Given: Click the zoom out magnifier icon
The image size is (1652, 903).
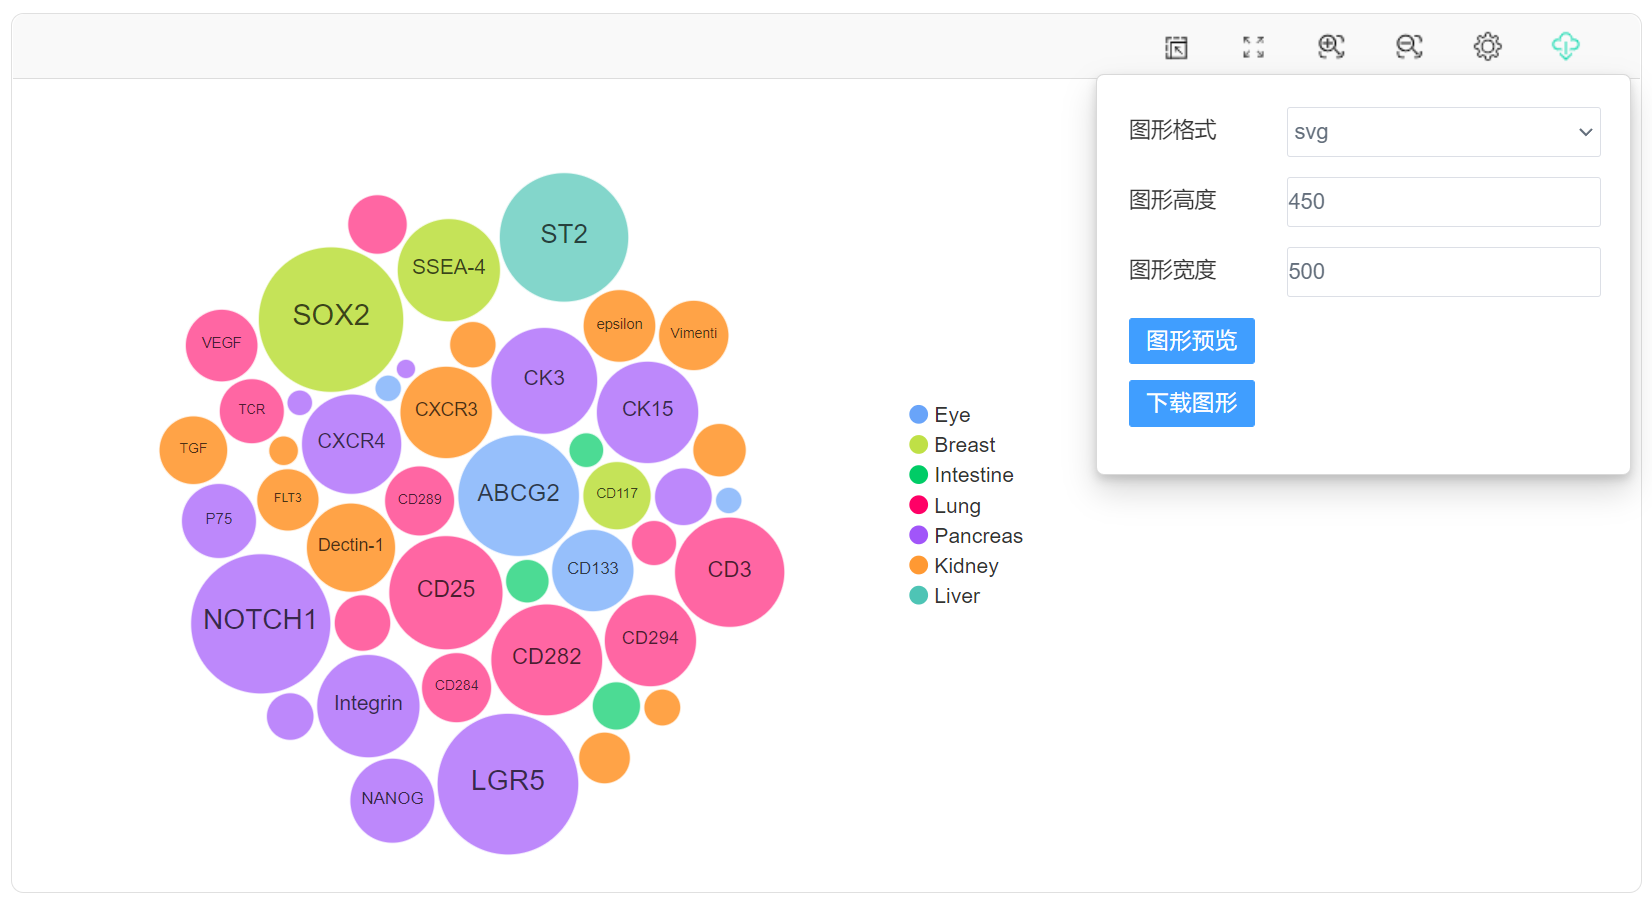Looking at the screenshot, I should coord(1409,46).
